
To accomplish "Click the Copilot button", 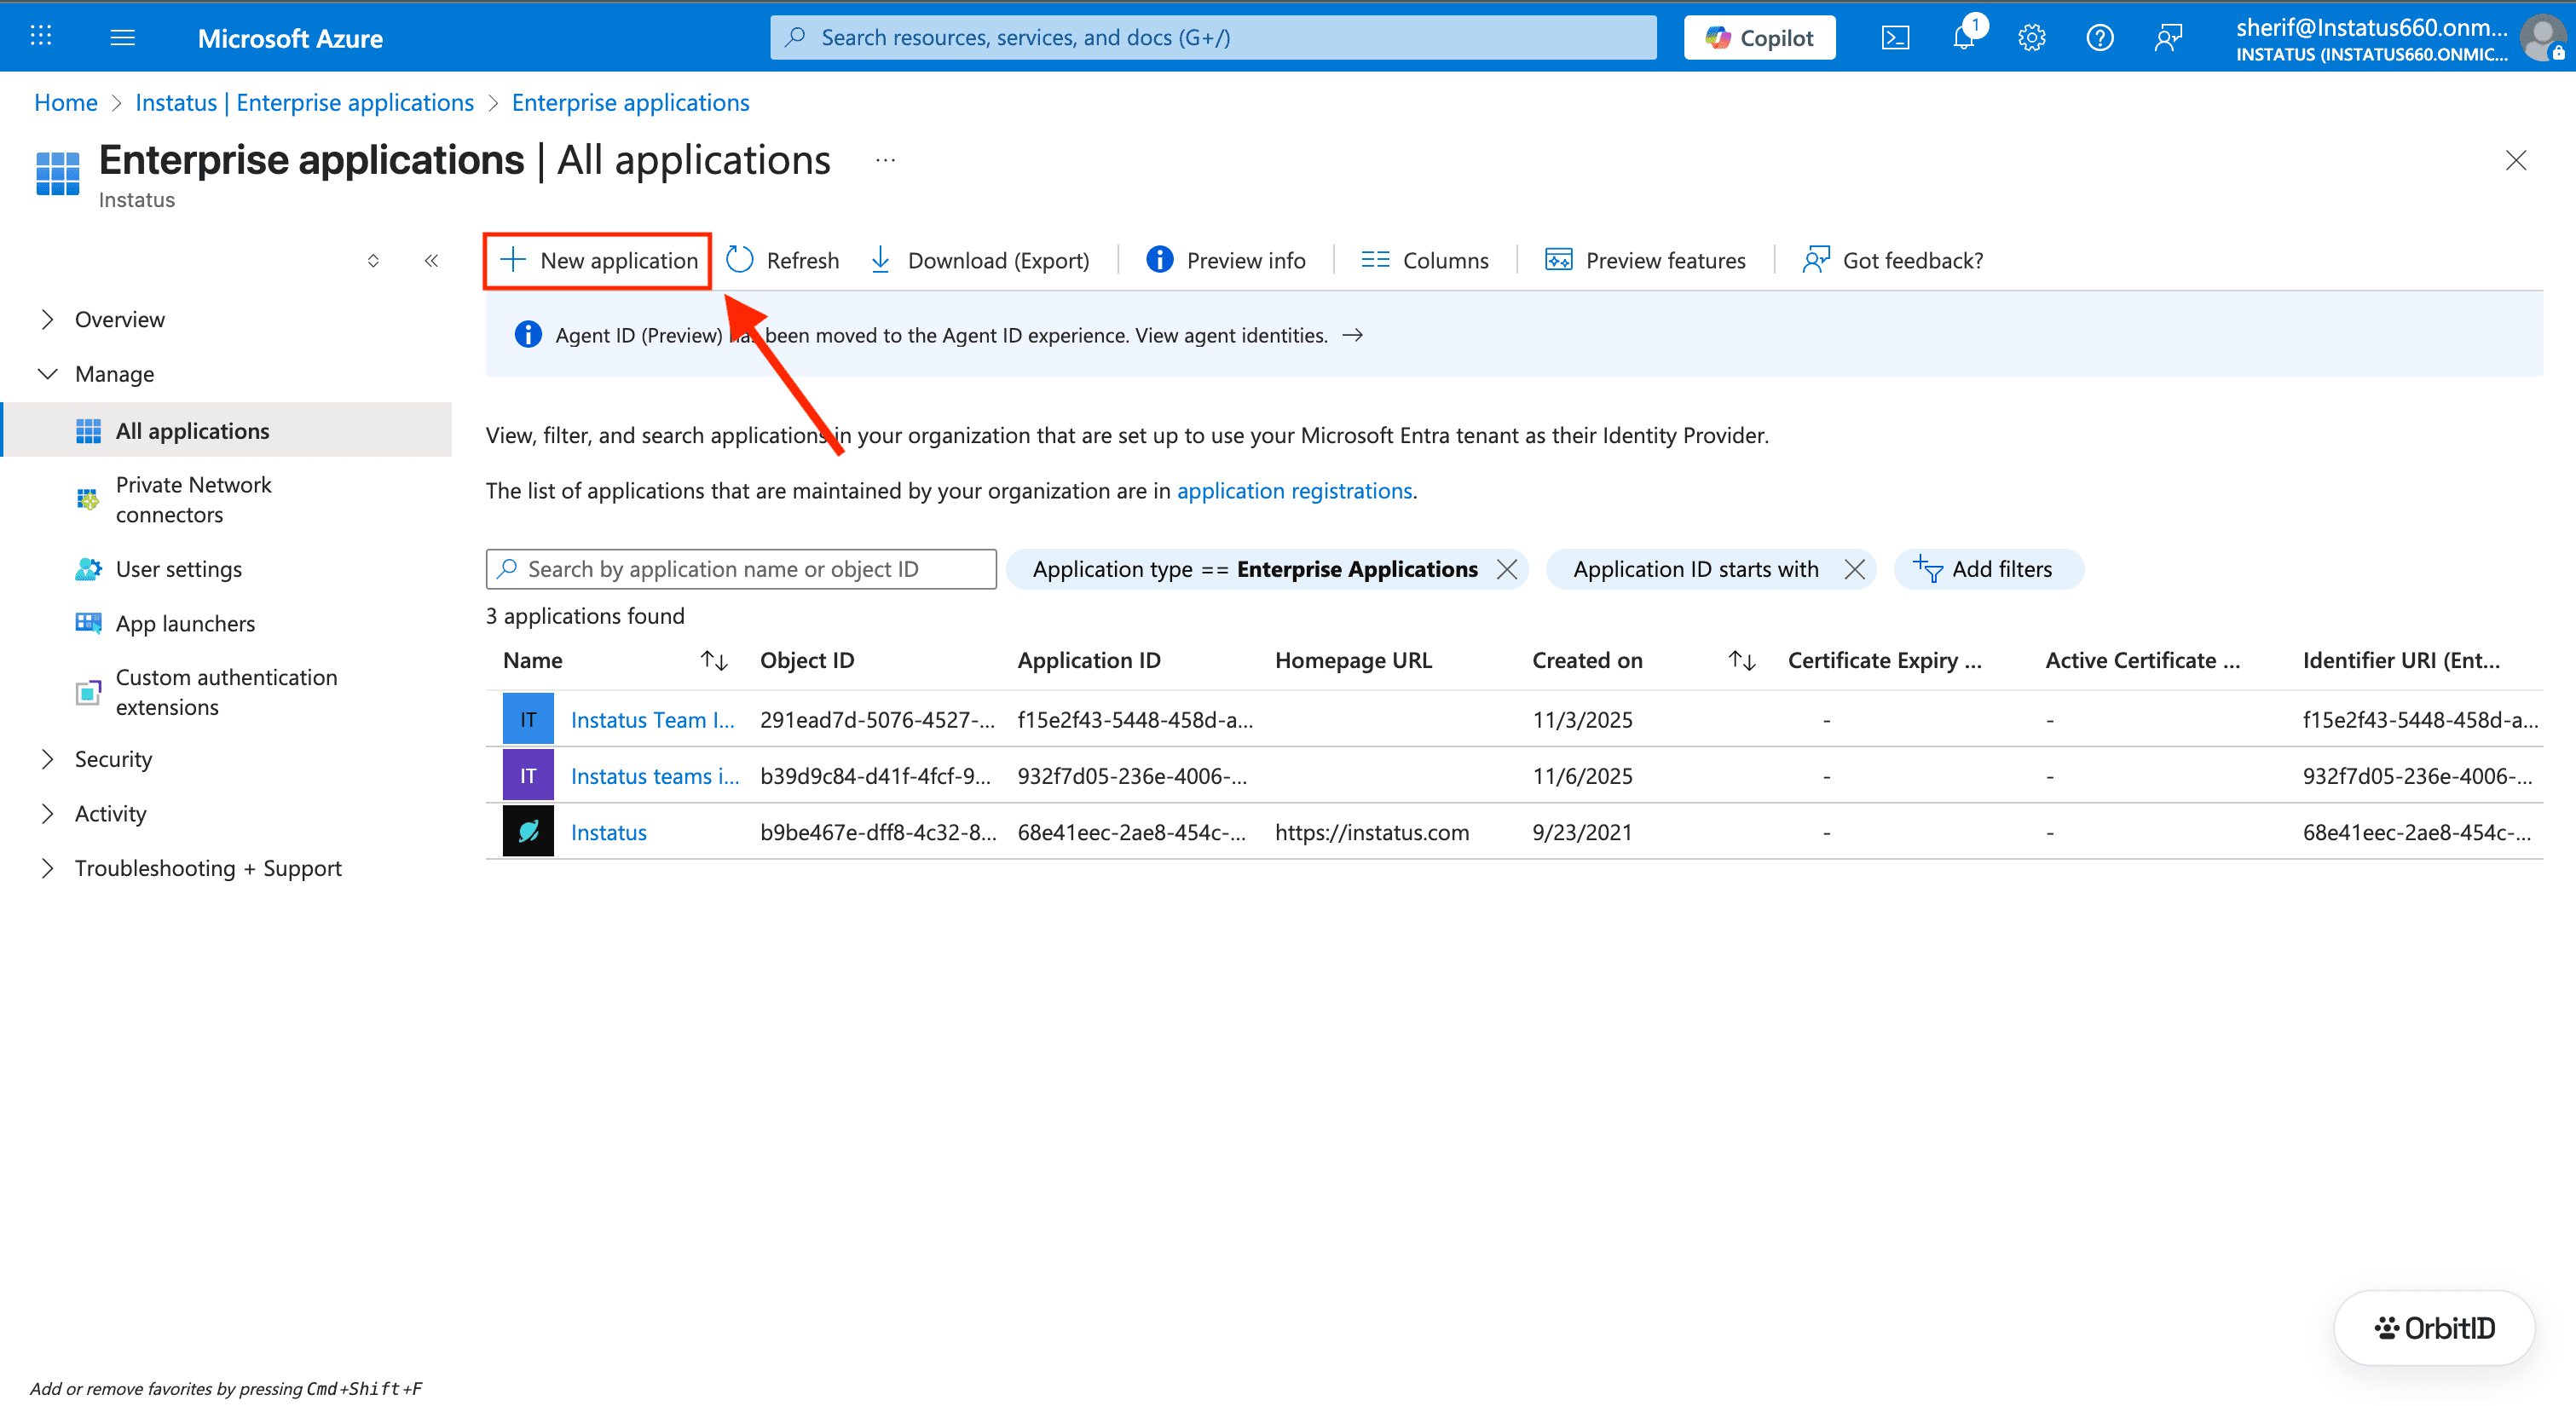I will pyautogui.click(x=1759, y=38).
